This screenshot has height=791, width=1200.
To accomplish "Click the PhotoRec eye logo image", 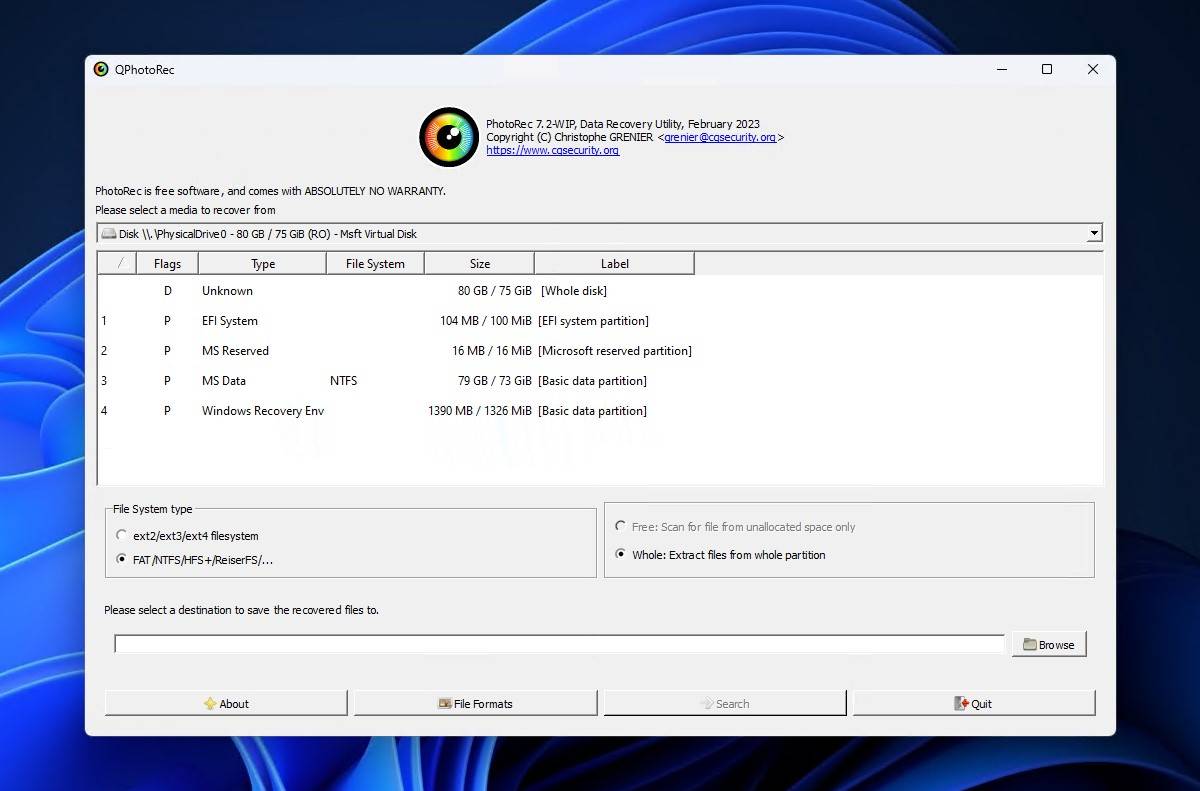I will (x=448, y=137).
